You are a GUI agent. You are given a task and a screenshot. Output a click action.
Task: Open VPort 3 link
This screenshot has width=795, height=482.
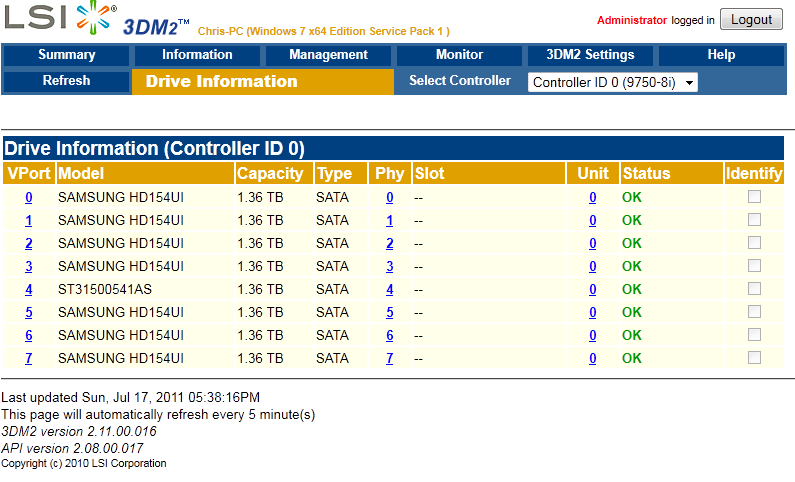click(28, 266)
